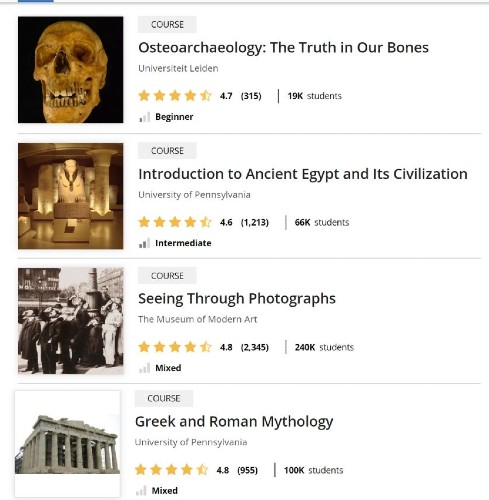Screen dimensions: 489x500
Task: Click the Mixed level icon under Greek and Roman Mythology
Action: [x=141, y=491]
